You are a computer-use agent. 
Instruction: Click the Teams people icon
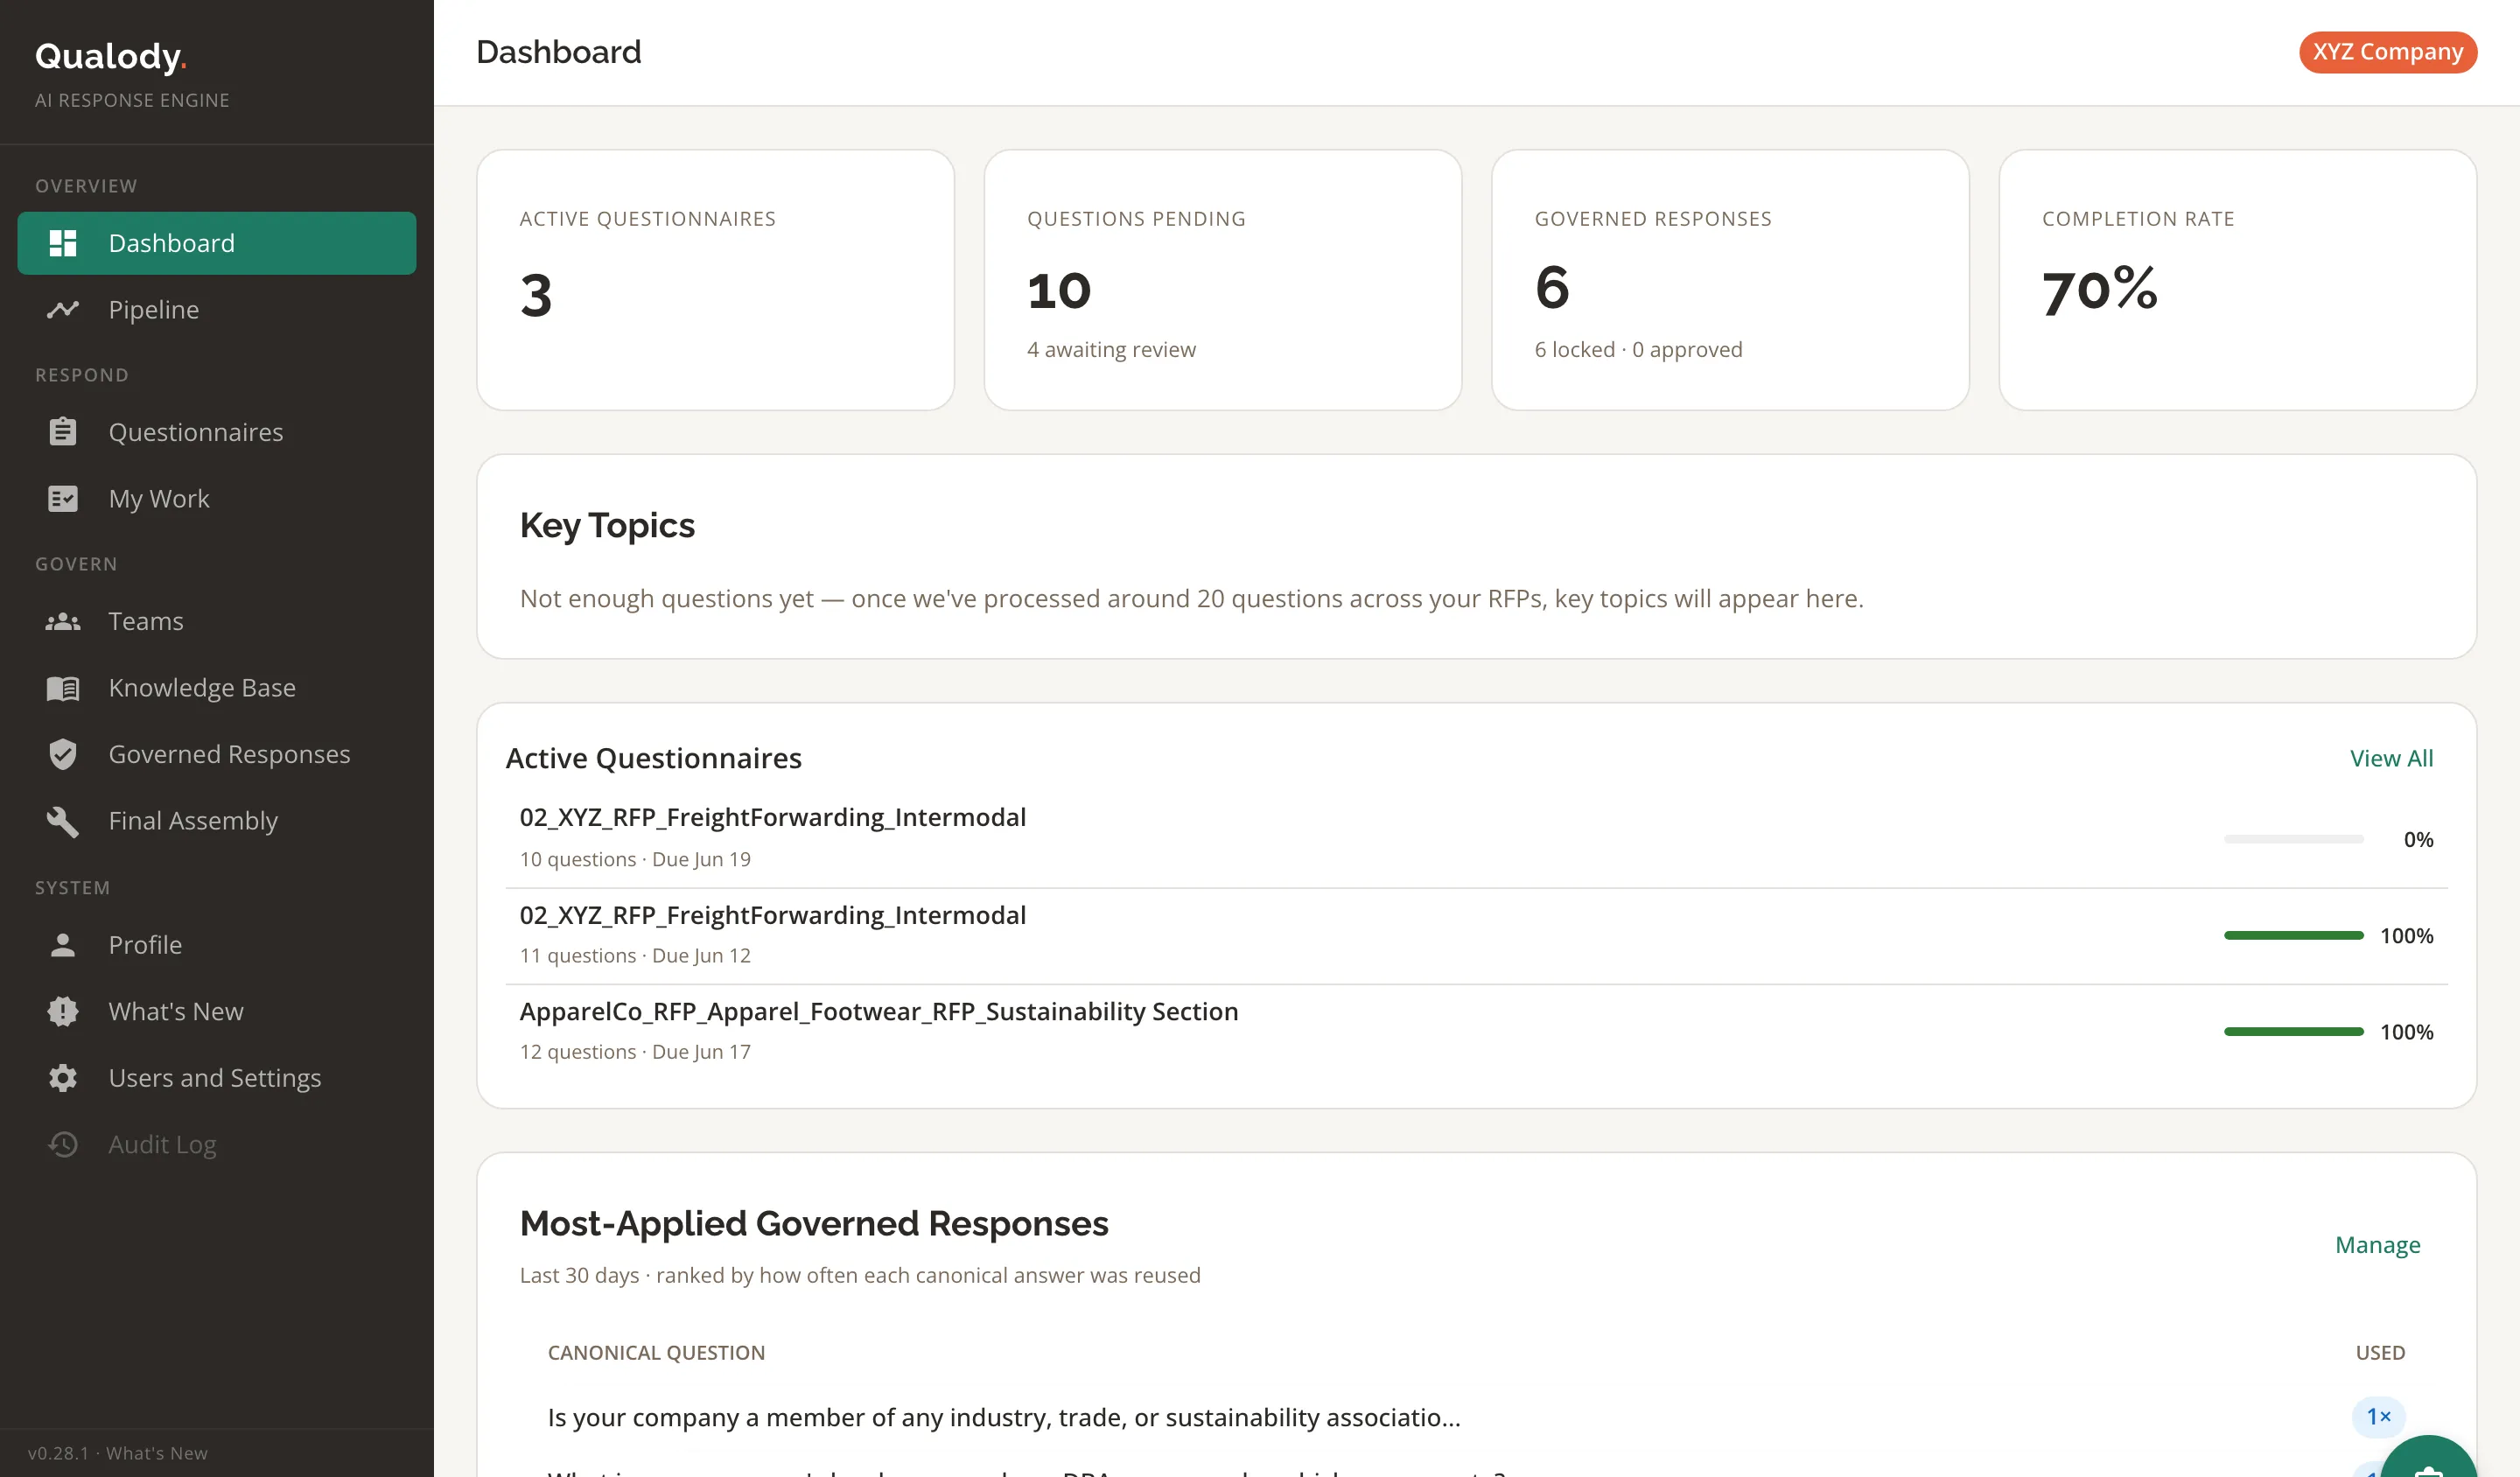tap(63, 621)
